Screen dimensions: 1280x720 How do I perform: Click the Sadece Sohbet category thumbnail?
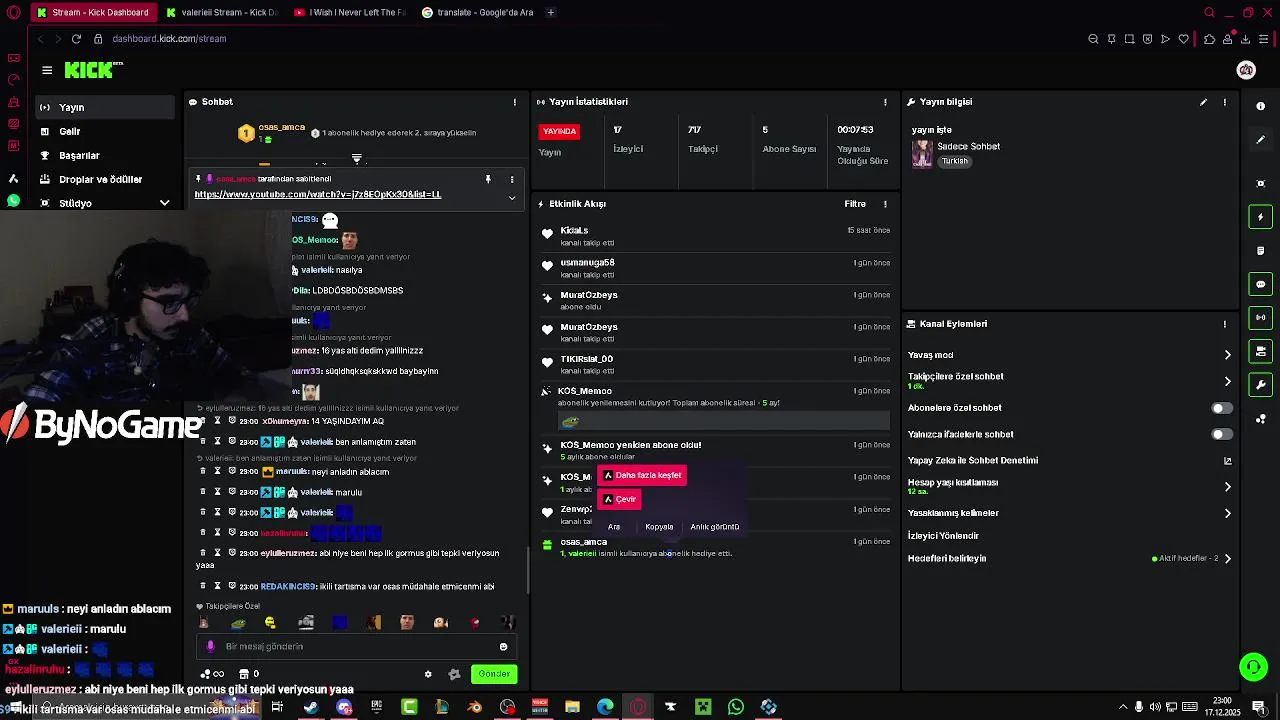(x=922, y=154)
